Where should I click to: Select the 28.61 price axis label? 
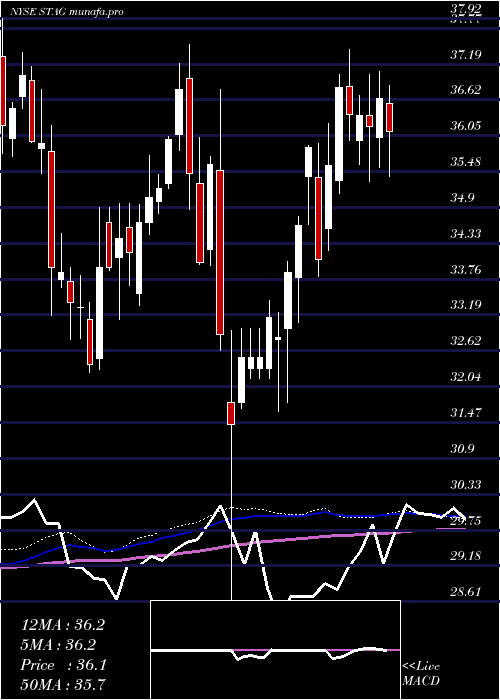465,592
